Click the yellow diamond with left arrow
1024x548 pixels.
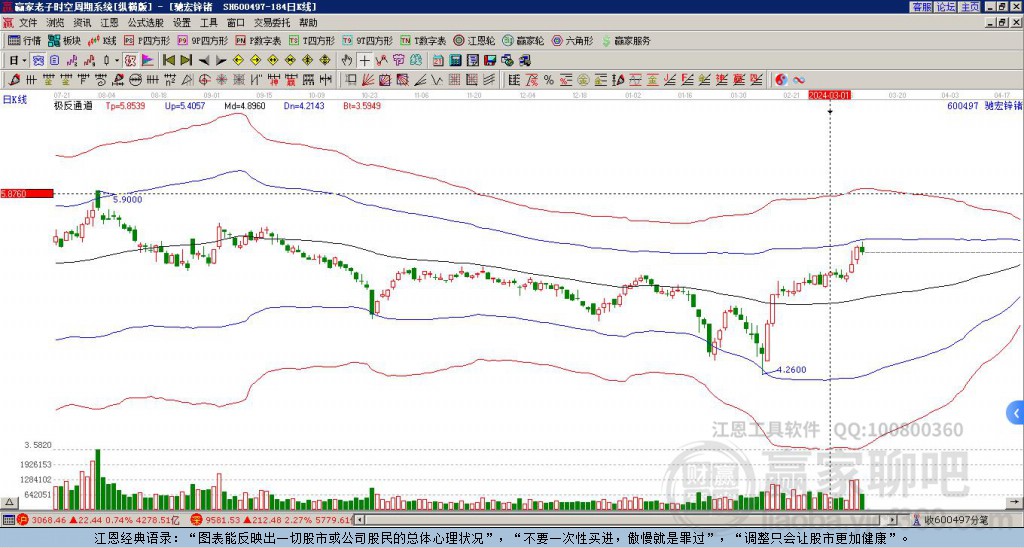(238, 60)
